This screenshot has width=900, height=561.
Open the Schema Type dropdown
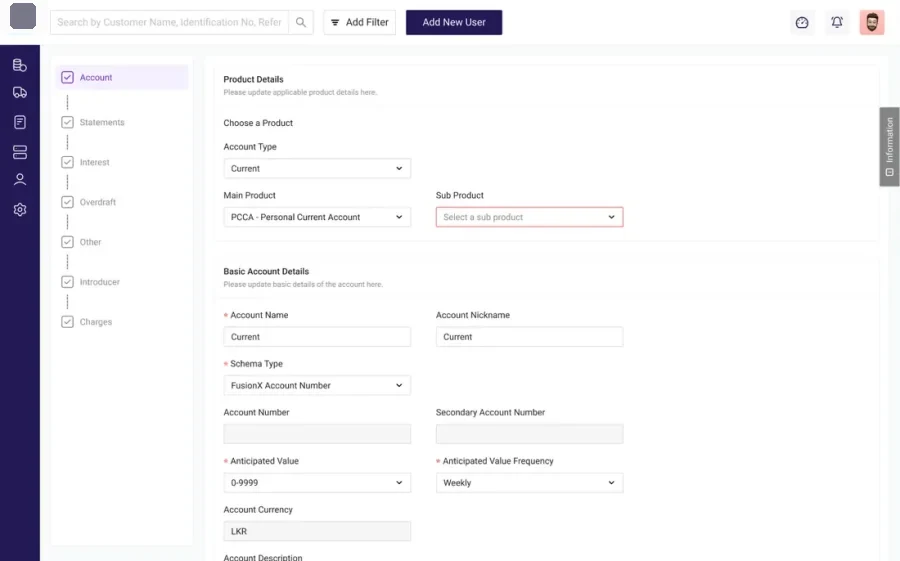pyautogui.click(x=317, y=385)
